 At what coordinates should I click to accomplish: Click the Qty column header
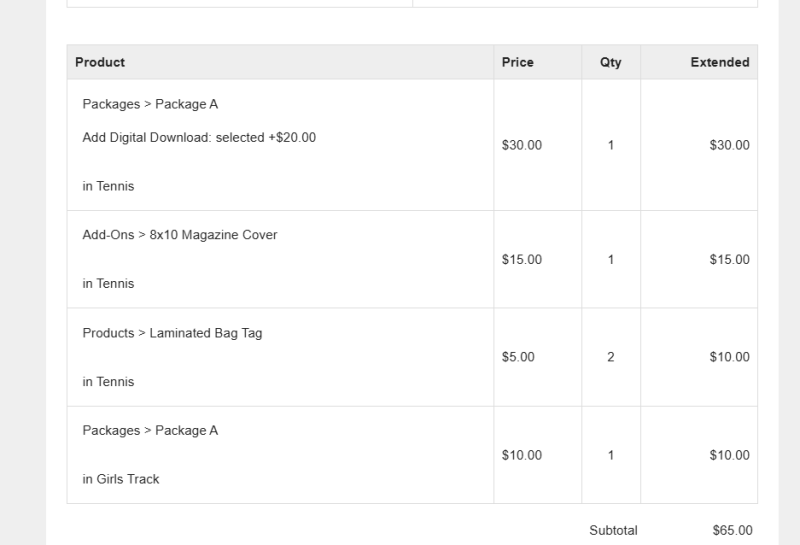tap(610, 62)
